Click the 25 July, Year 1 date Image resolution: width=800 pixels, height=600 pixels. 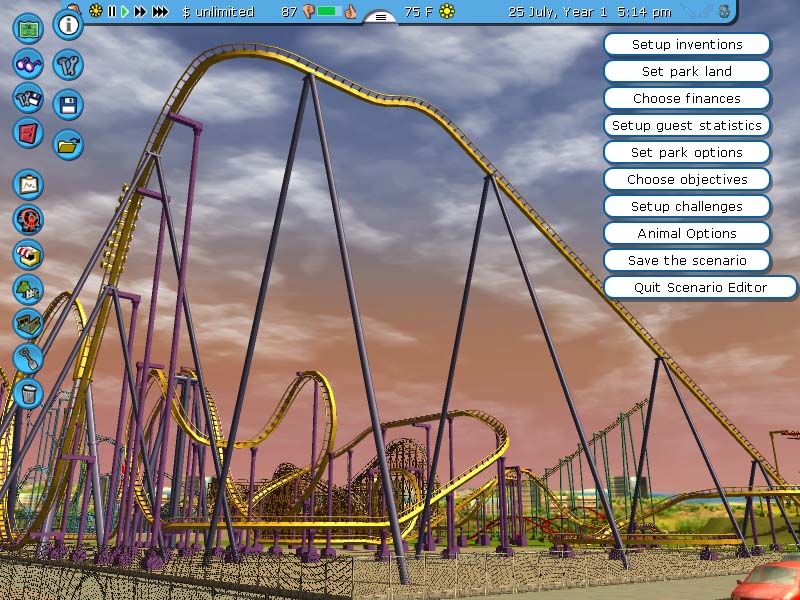pos(558,12)
